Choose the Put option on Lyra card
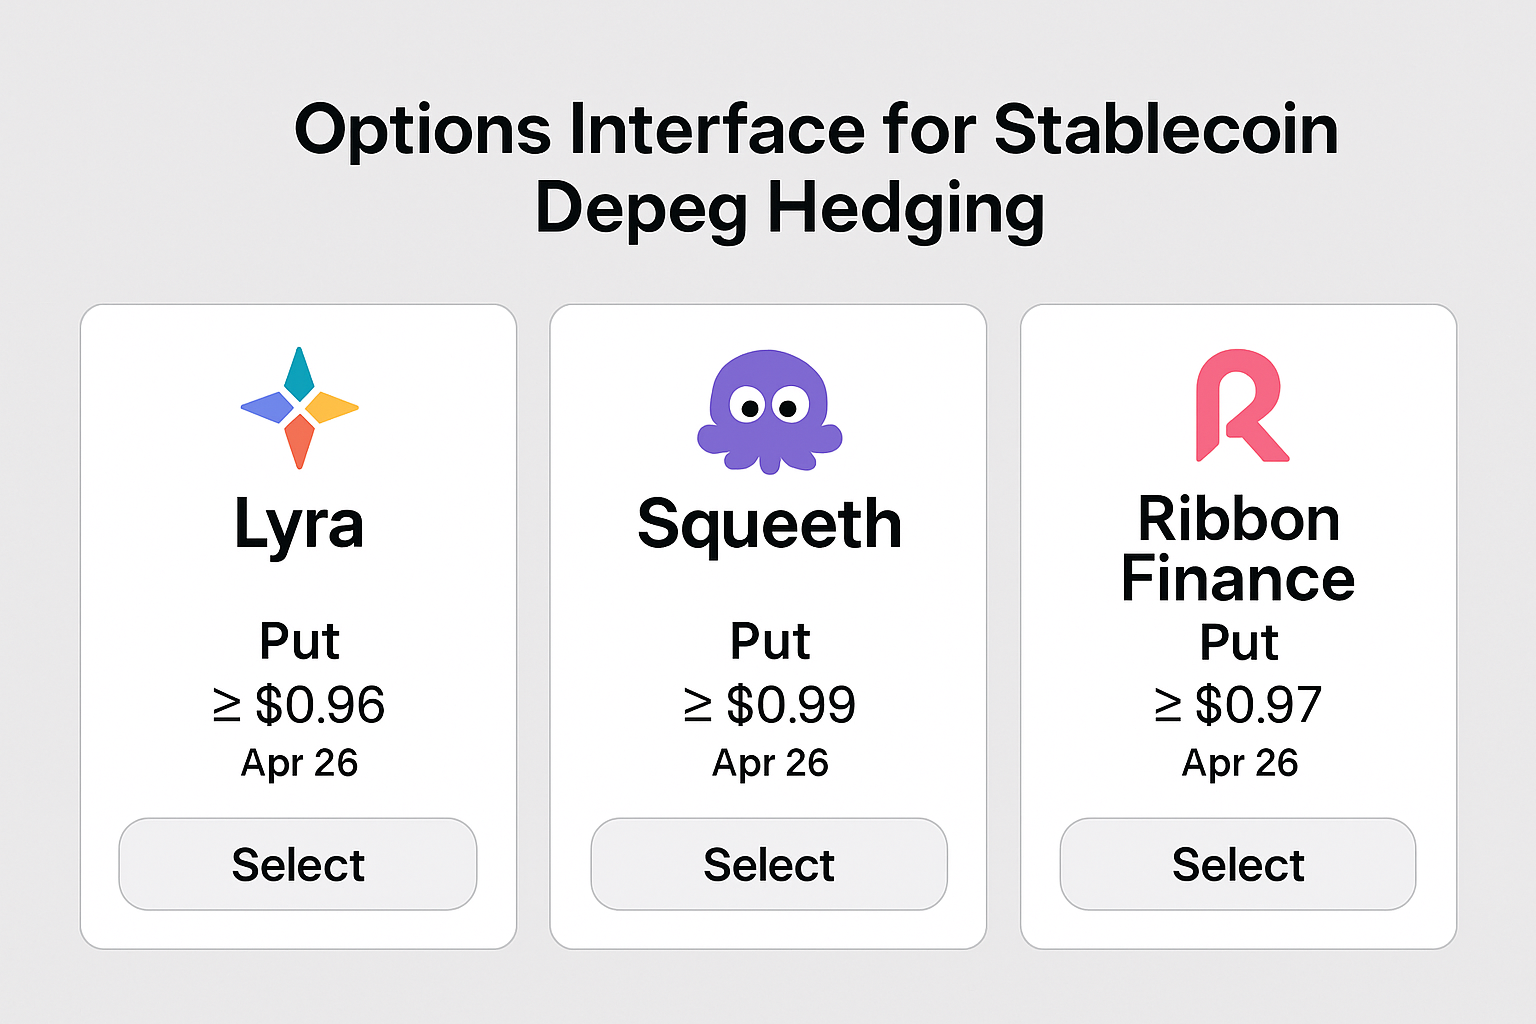The width and height of the screenshot is (1536, 1024). pyautogui.click(x=298, y=642)
